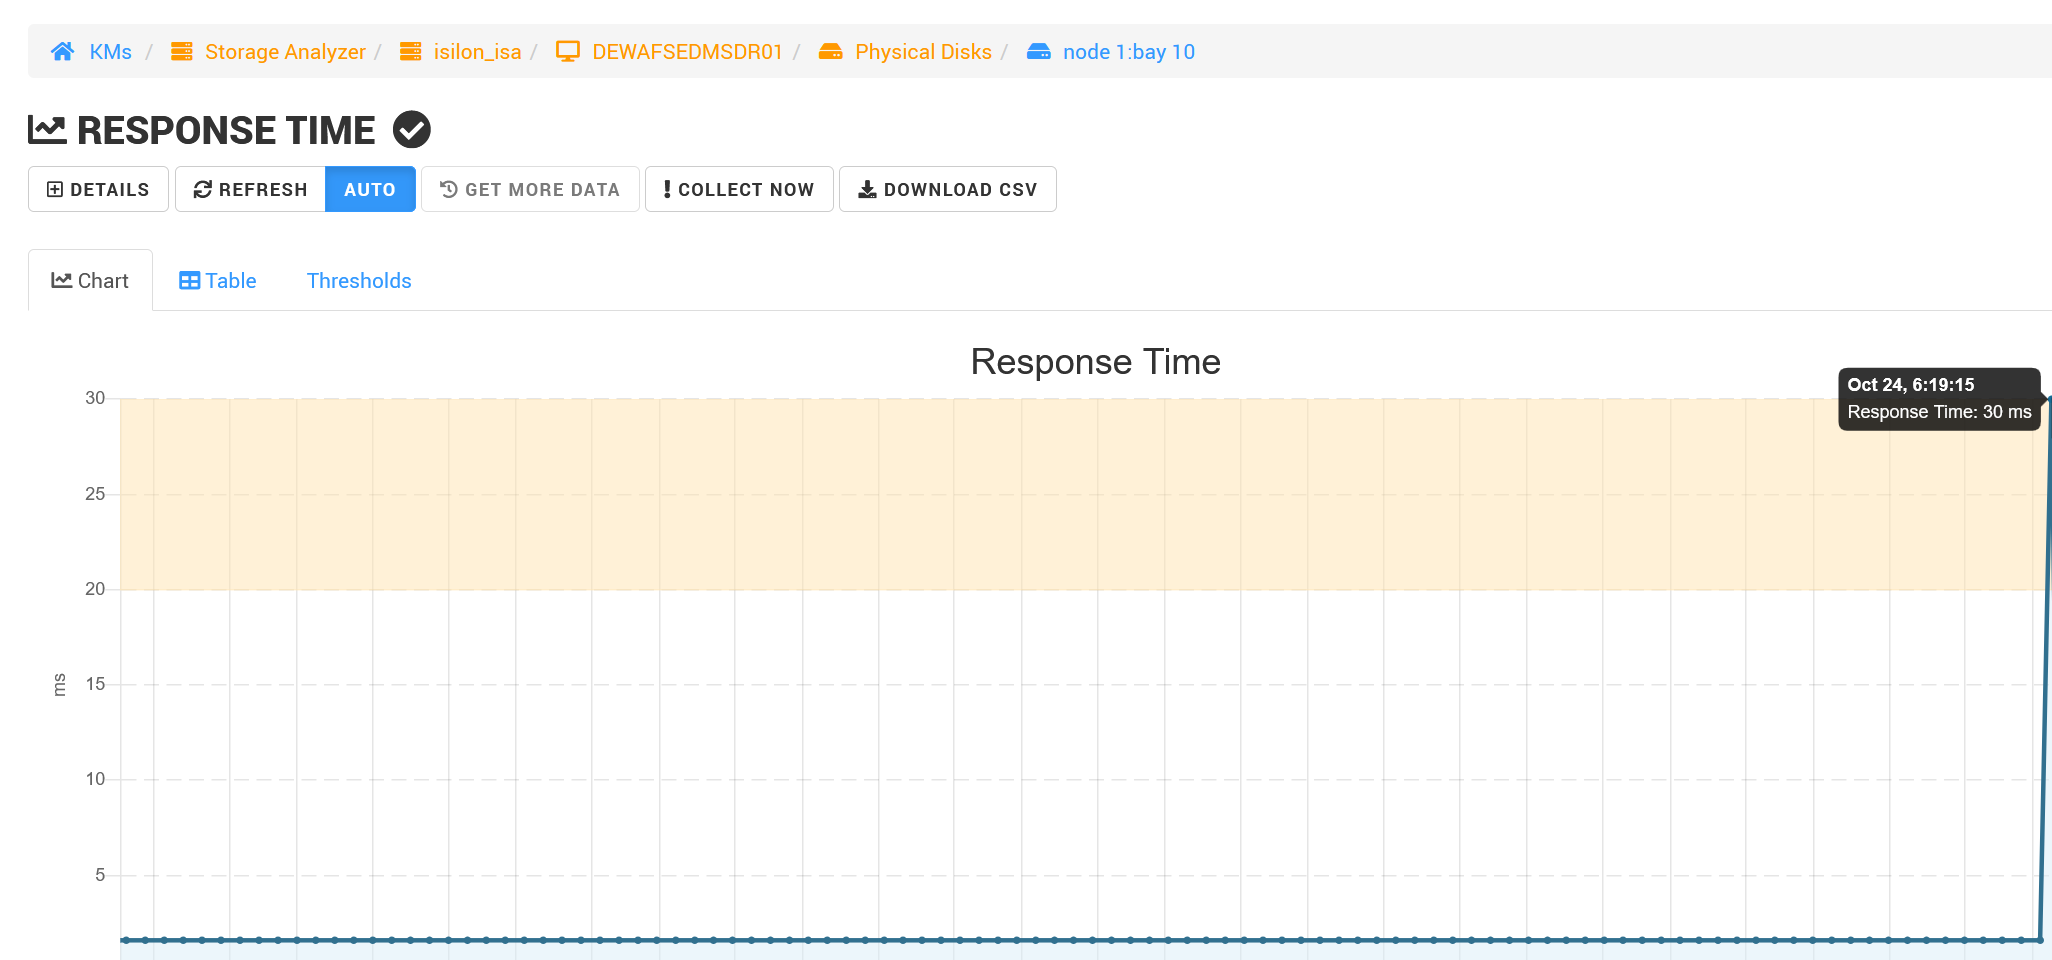Click the monitor icon beside DEWAFSEDMSDR01
This screenshot has width=2052, height=960.
tap(567, 51)
